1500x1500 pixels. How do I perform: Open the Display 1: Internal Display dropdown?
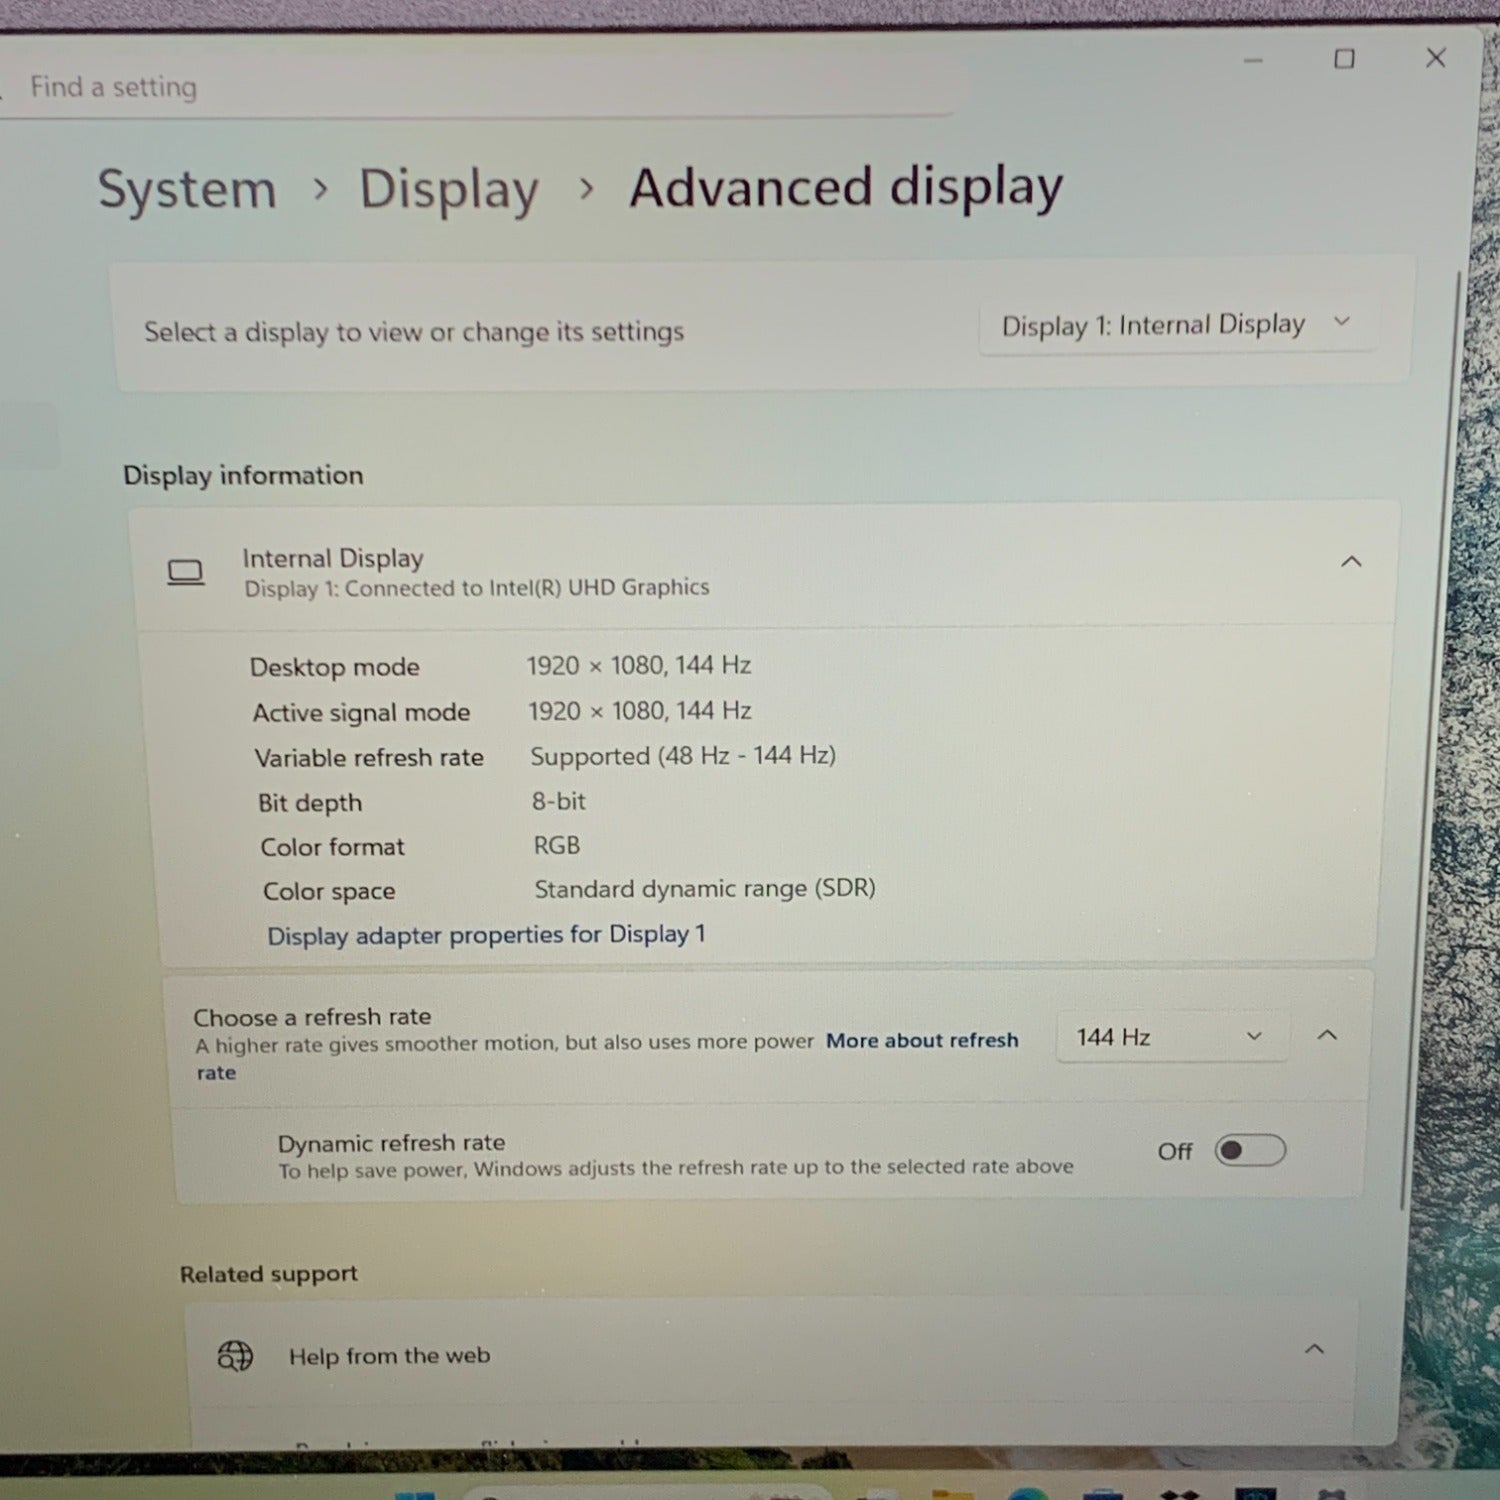coord(1176,325)
